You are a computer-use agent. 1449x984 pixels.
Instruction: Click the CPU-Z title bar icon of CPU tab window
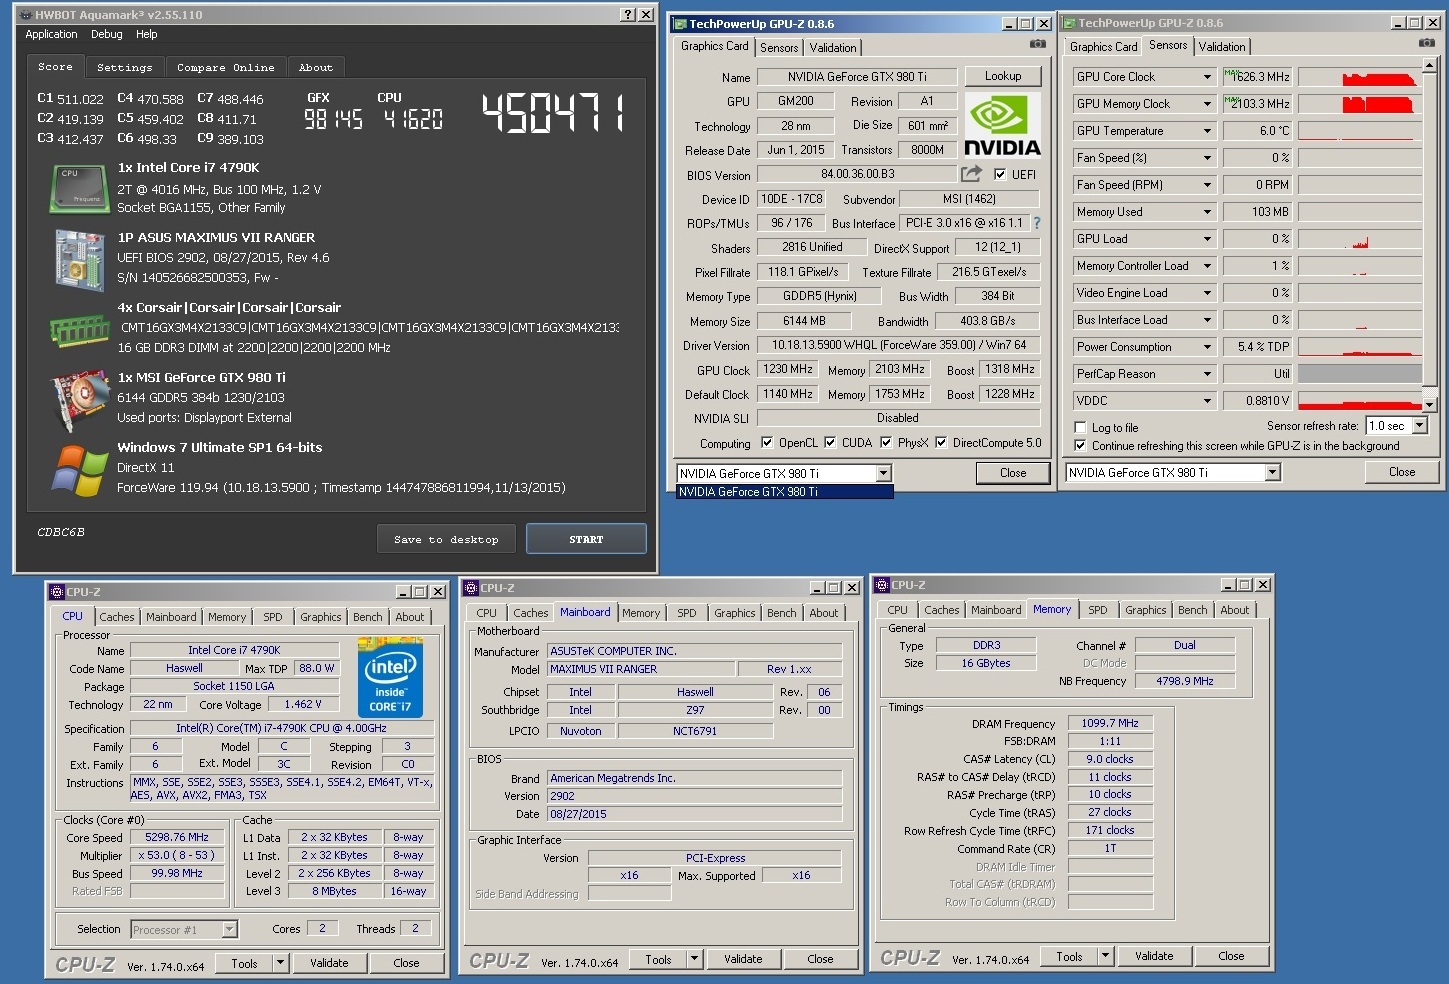[x=57, y=591]
